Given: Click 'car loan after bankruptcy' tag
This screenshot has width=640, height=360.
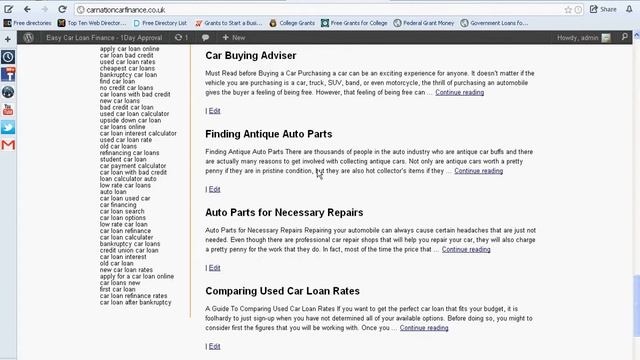Looking at the screenshot, I should (x=136, y=302).
